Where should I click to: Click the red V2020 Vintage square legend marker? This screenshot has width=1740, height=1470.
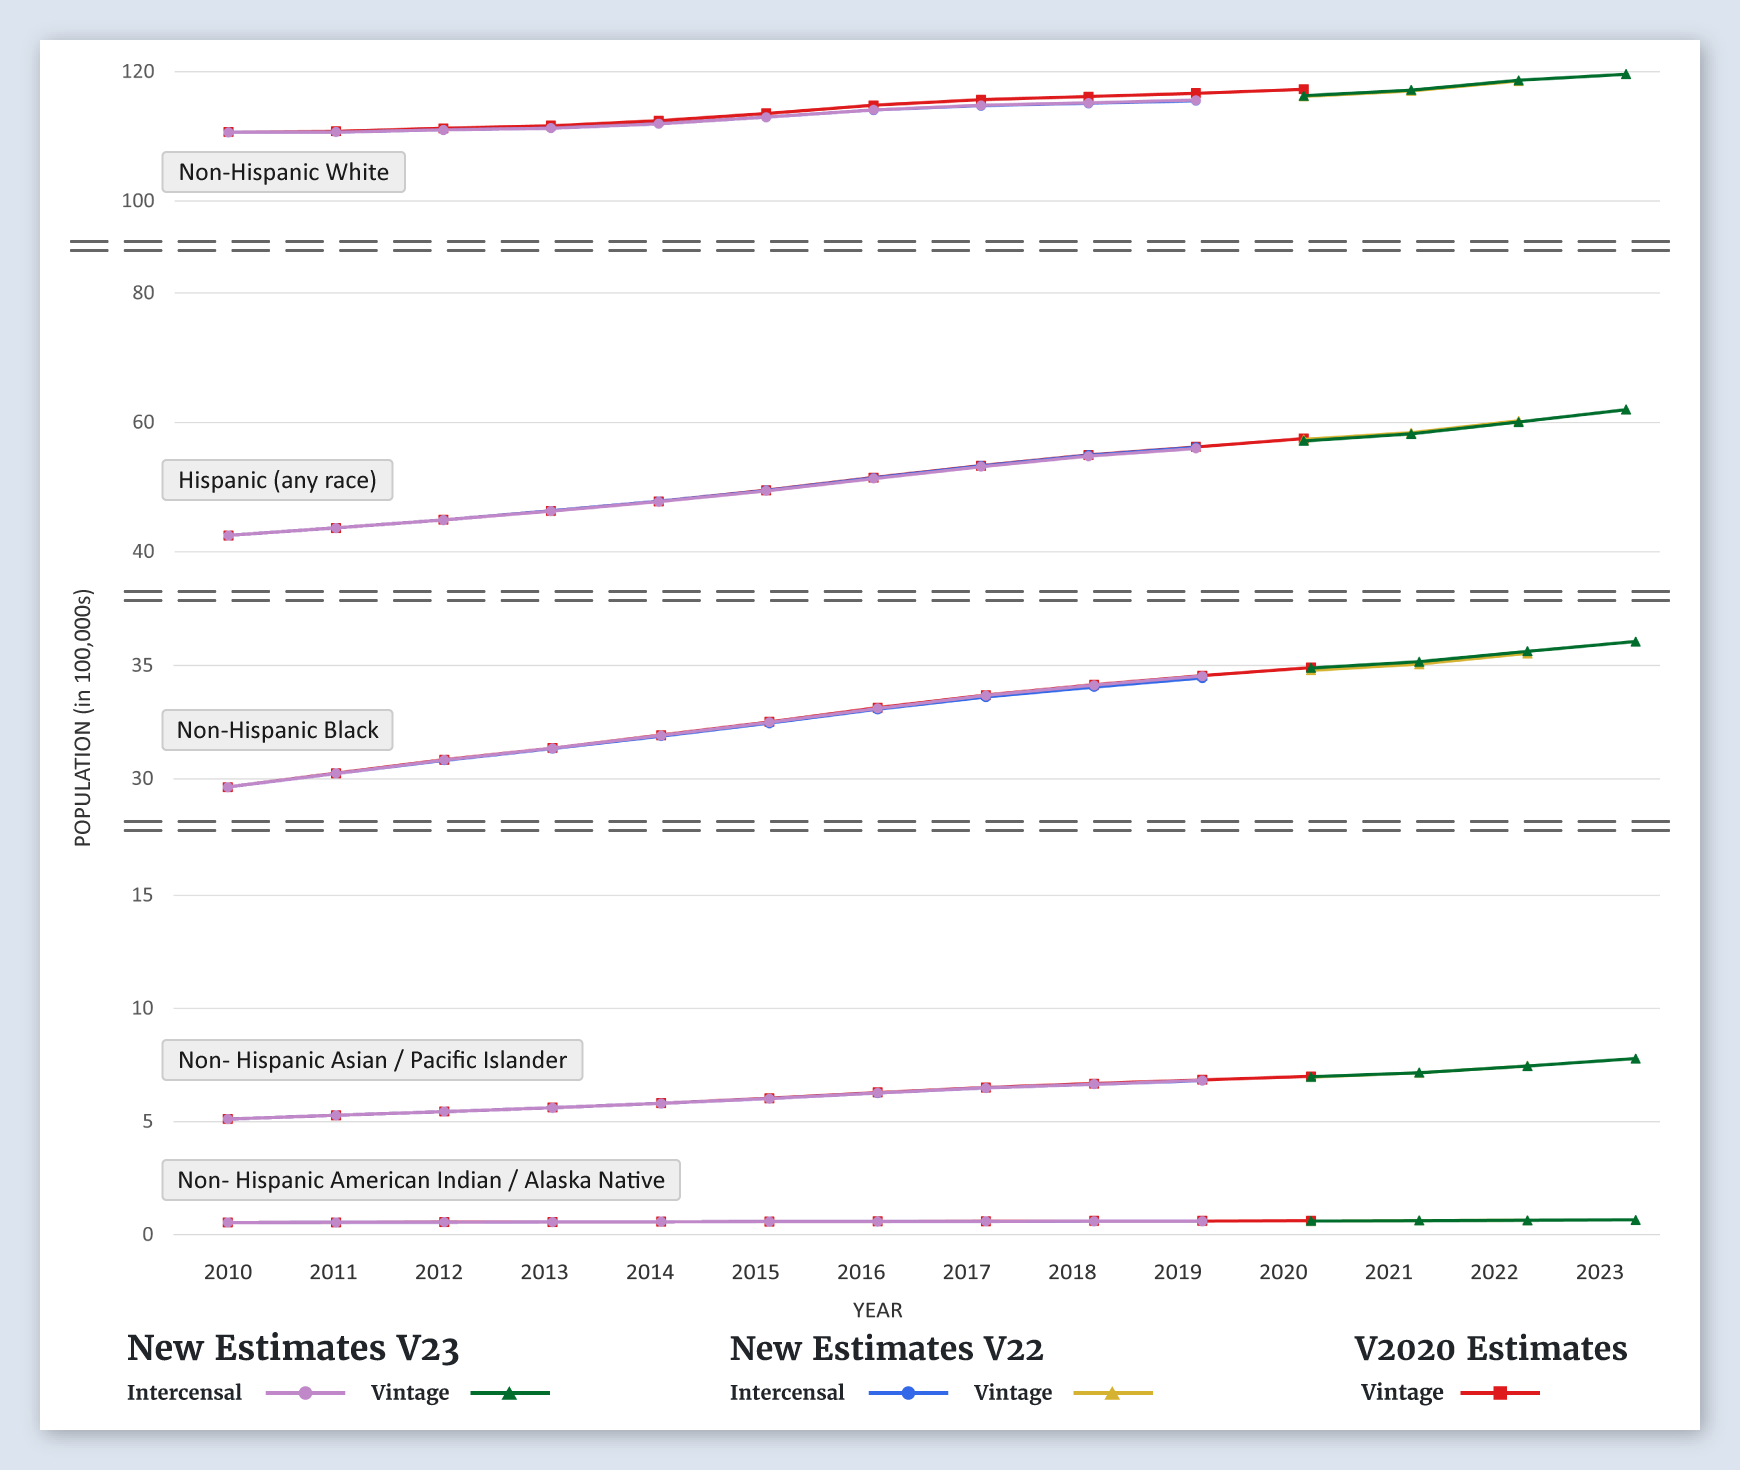(x=1500, y=1393)
